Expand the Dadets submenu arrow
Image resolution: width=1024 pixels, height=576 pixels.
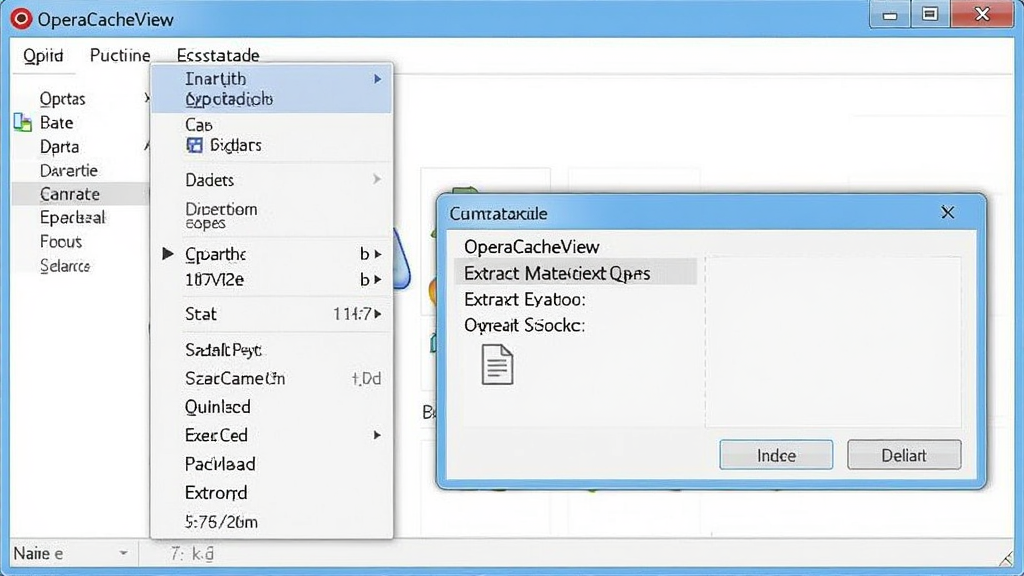click(x=377, y=179)
